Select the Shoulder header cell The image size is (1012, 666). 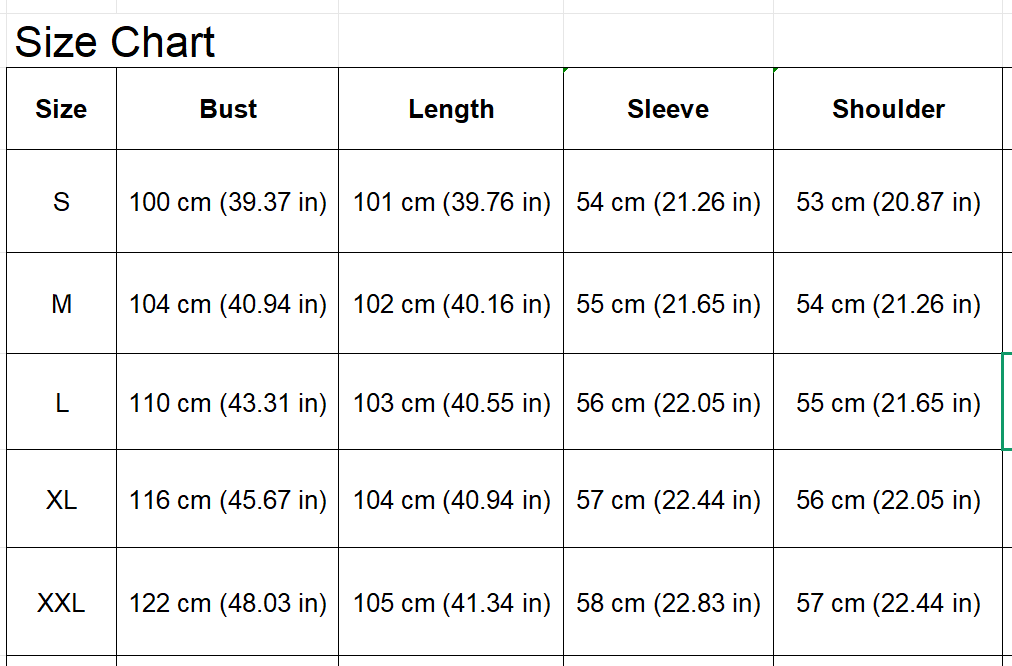tap(888, 109)
